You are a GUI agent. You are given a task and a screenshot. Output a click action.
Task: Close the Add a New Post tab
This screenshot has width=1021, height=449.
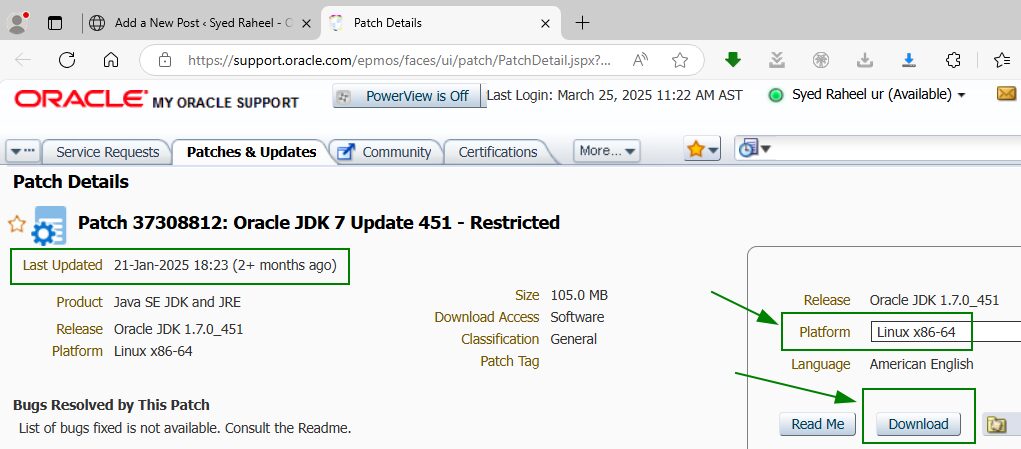click(x=306, y=23)
